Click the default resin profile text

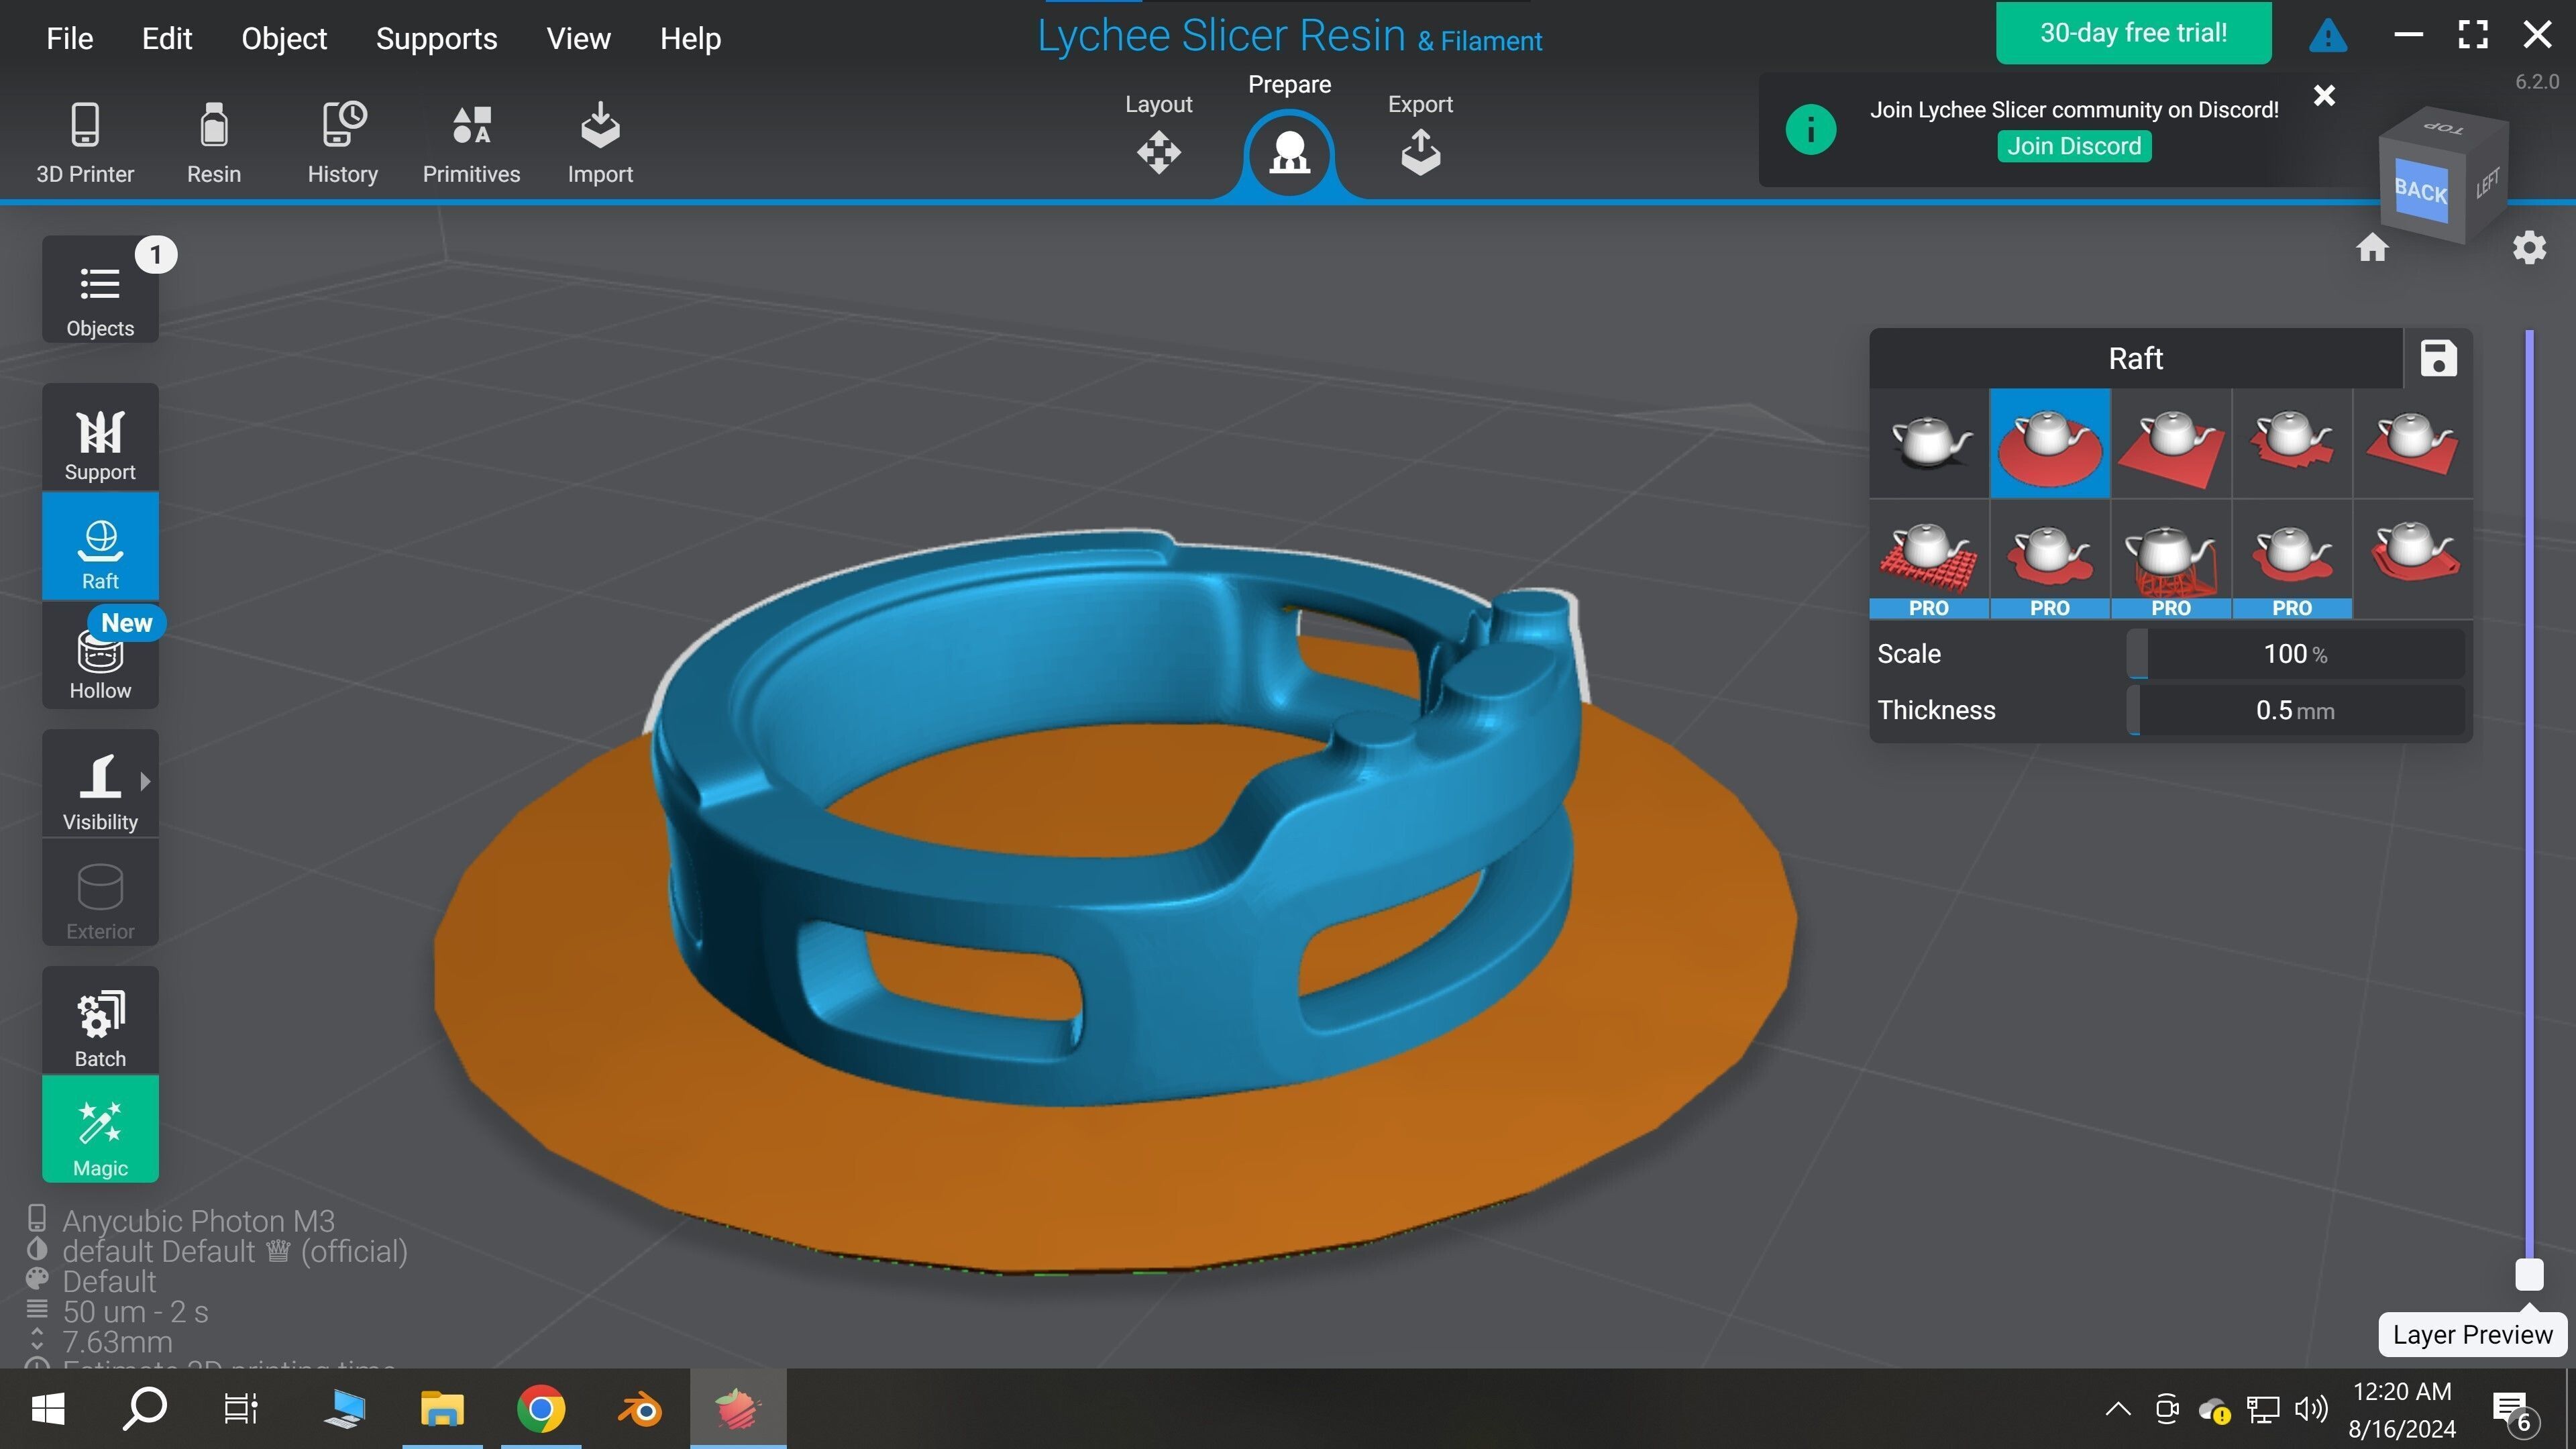pyautogui.click(x=234, y=1251)
